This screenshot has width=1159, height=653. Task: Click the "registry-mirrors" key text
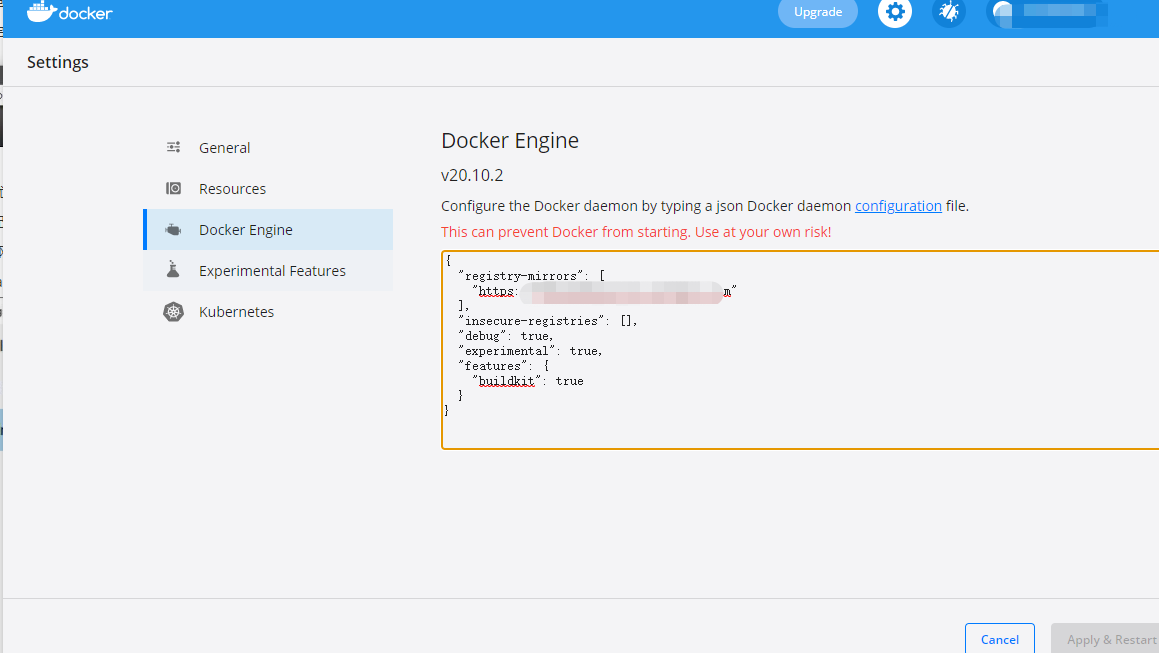[x=521, y=276]
